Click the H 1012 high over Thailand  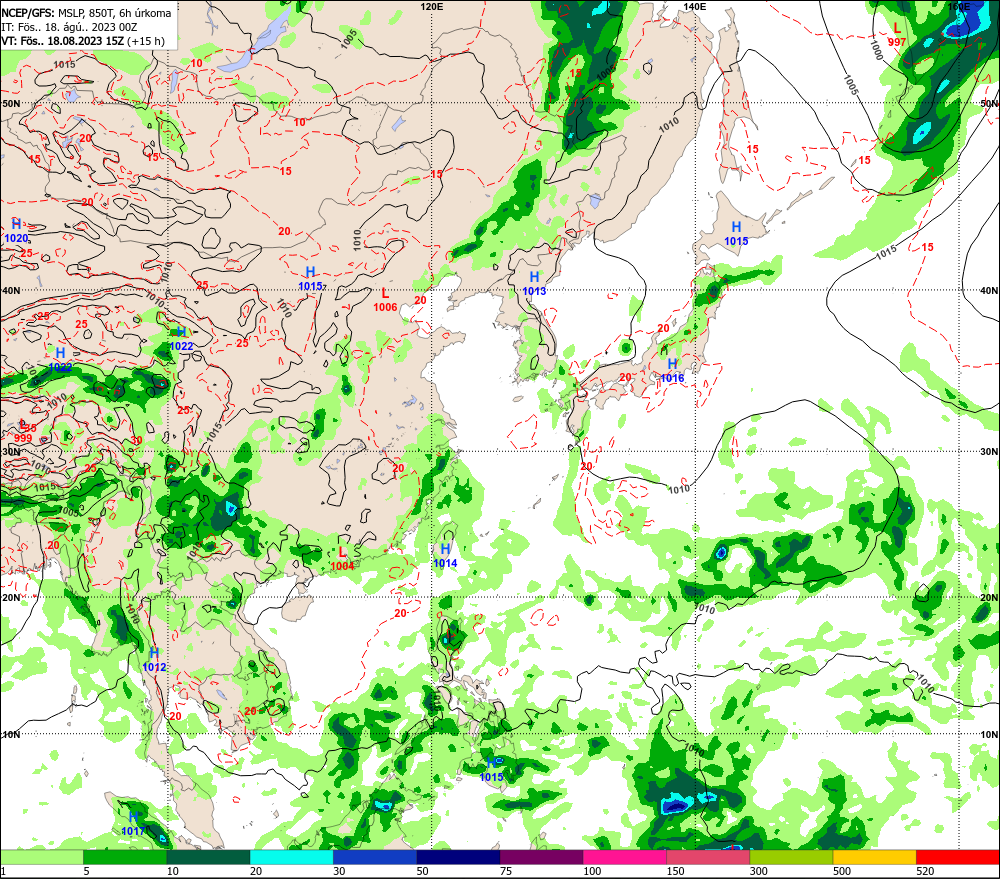(154, 660)
